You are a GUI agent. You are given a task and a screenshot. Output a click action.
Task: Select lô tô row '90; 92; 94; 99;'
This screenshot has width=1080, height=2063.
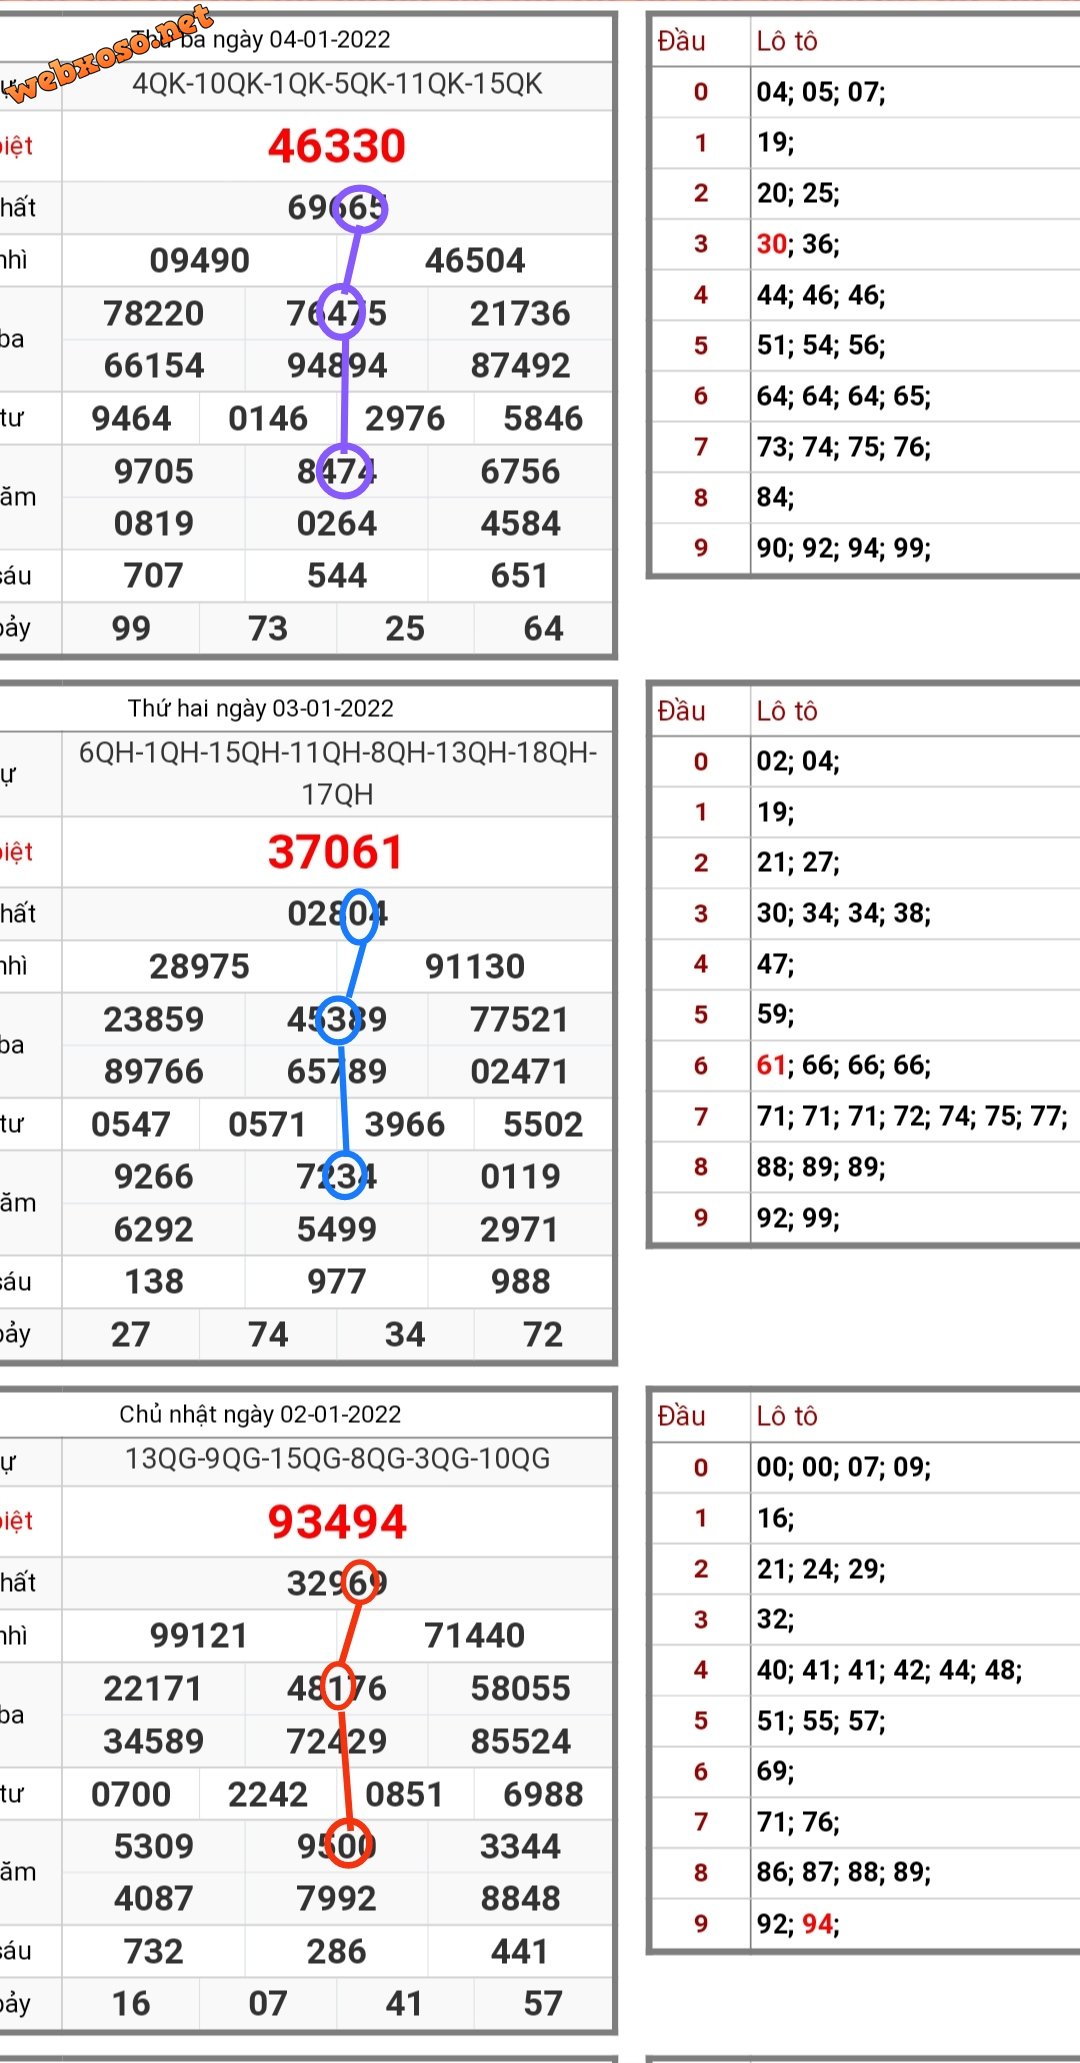point(843,548)
